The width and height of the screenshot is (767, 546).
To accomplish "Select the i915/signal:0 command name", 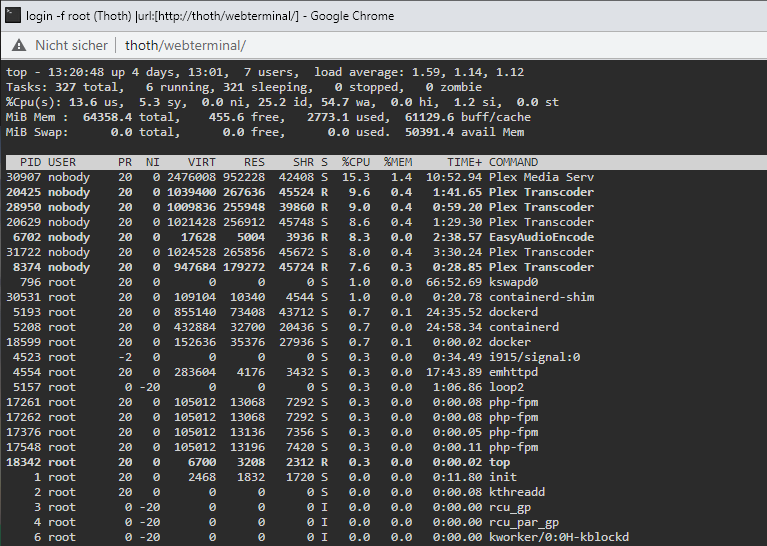I will coord(535,357).
